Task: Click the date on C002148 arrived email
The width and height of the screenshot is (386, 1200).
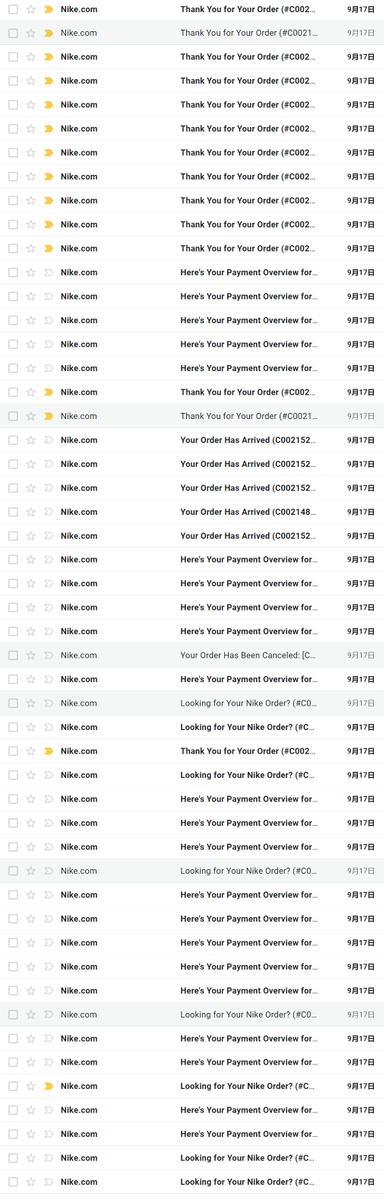Action: pos(361,512)
